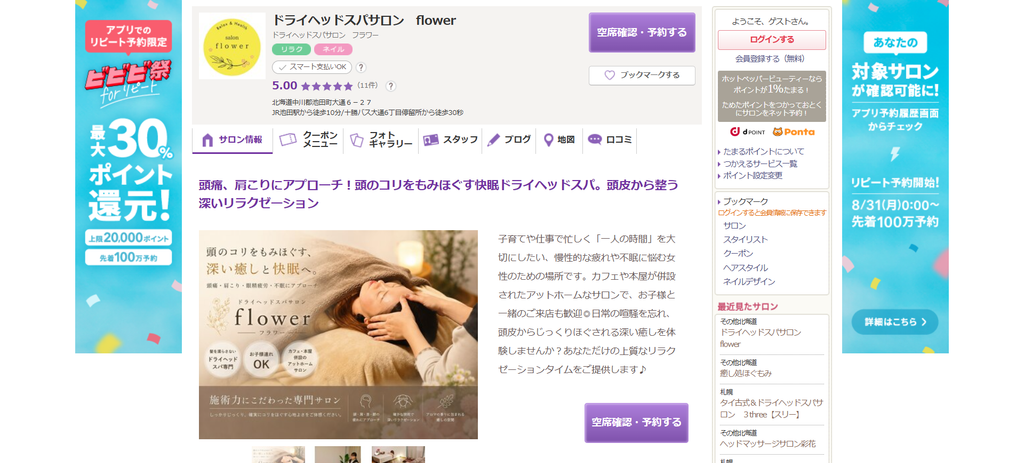Click the main salon photo of head spa
The height and width of the screenshot is (463, 1024).
pos(338,334)
